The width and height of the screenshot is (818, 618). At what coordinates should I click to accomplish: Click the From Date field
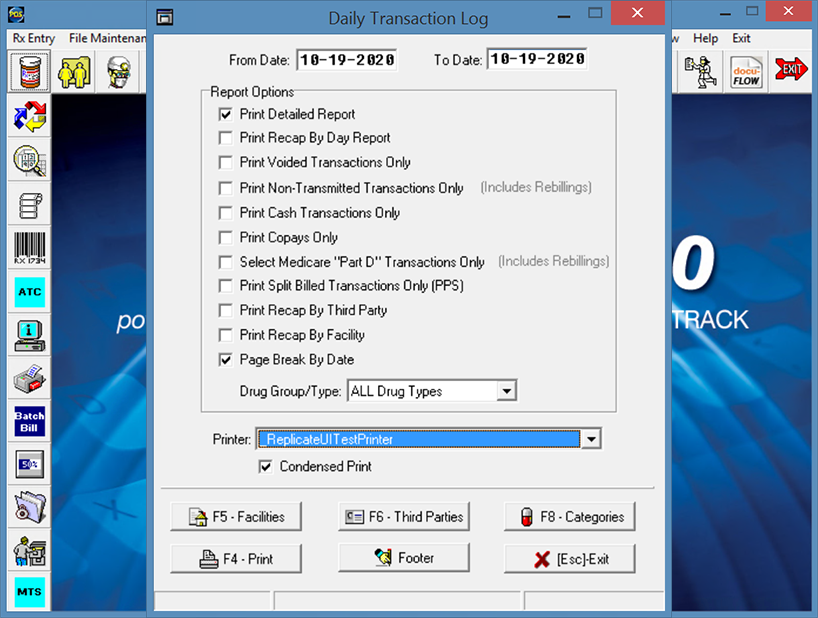click(346, 60)
